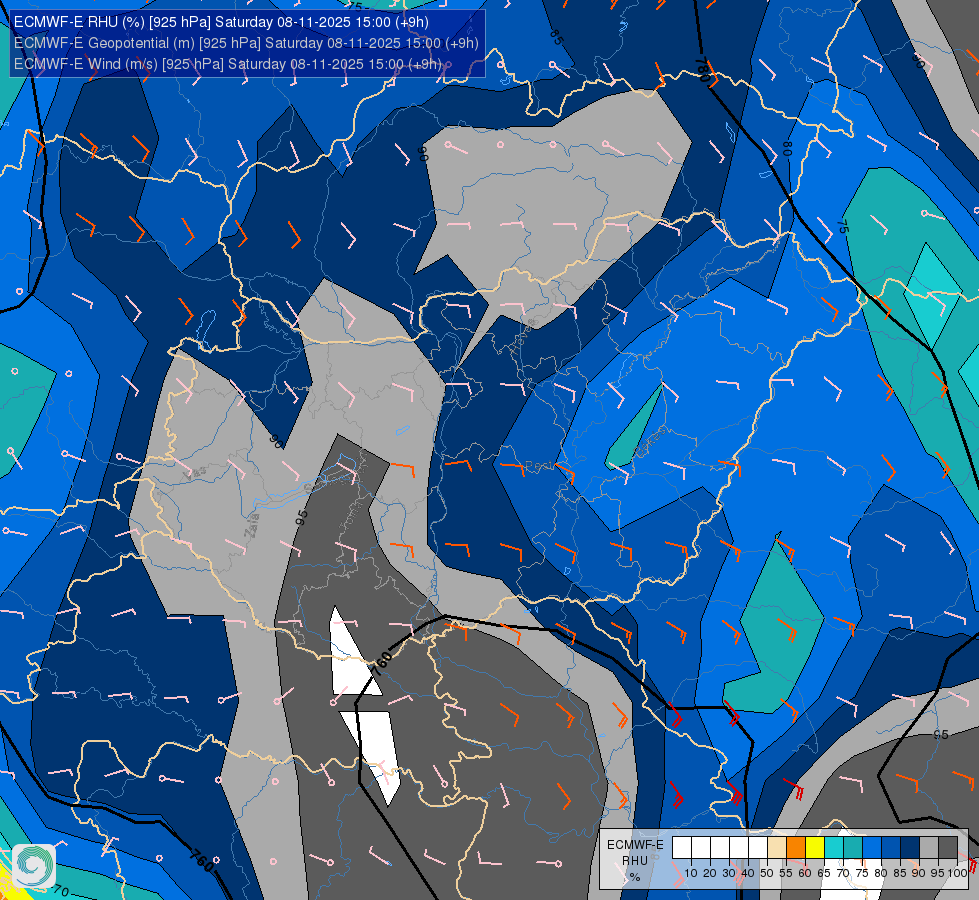Image resolution: width=979 pixels, height=900 pixels.
Task: Click the ECMWF-E Wind (m/s) legend line
Action: pos(228,64)
